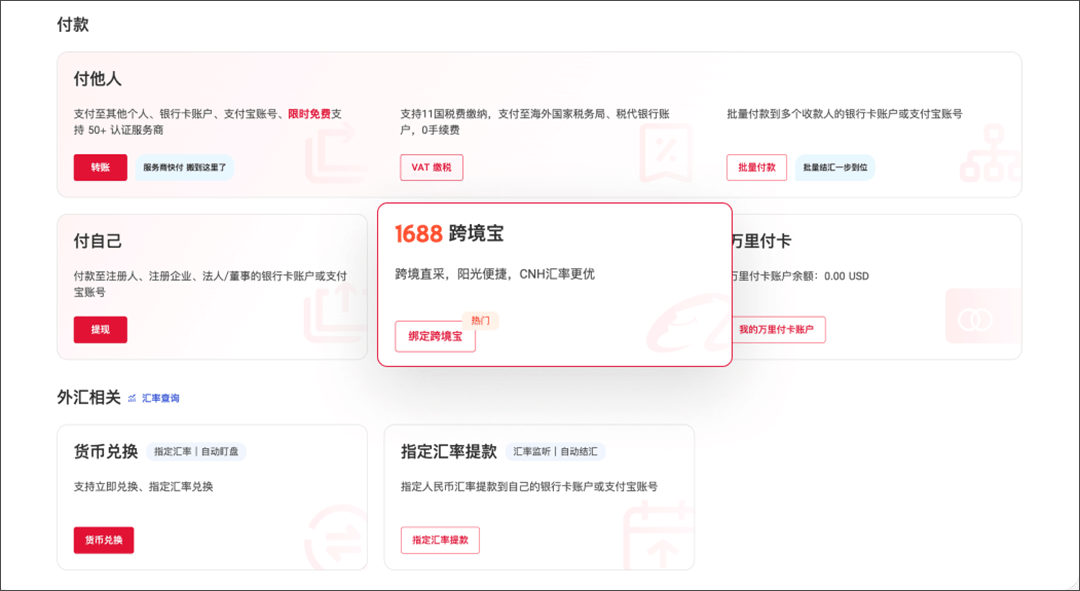The width and height of the screenshot is (1080, 591).
Task: Click the 外汇相关 section heading
Action: tap(89, 397)
